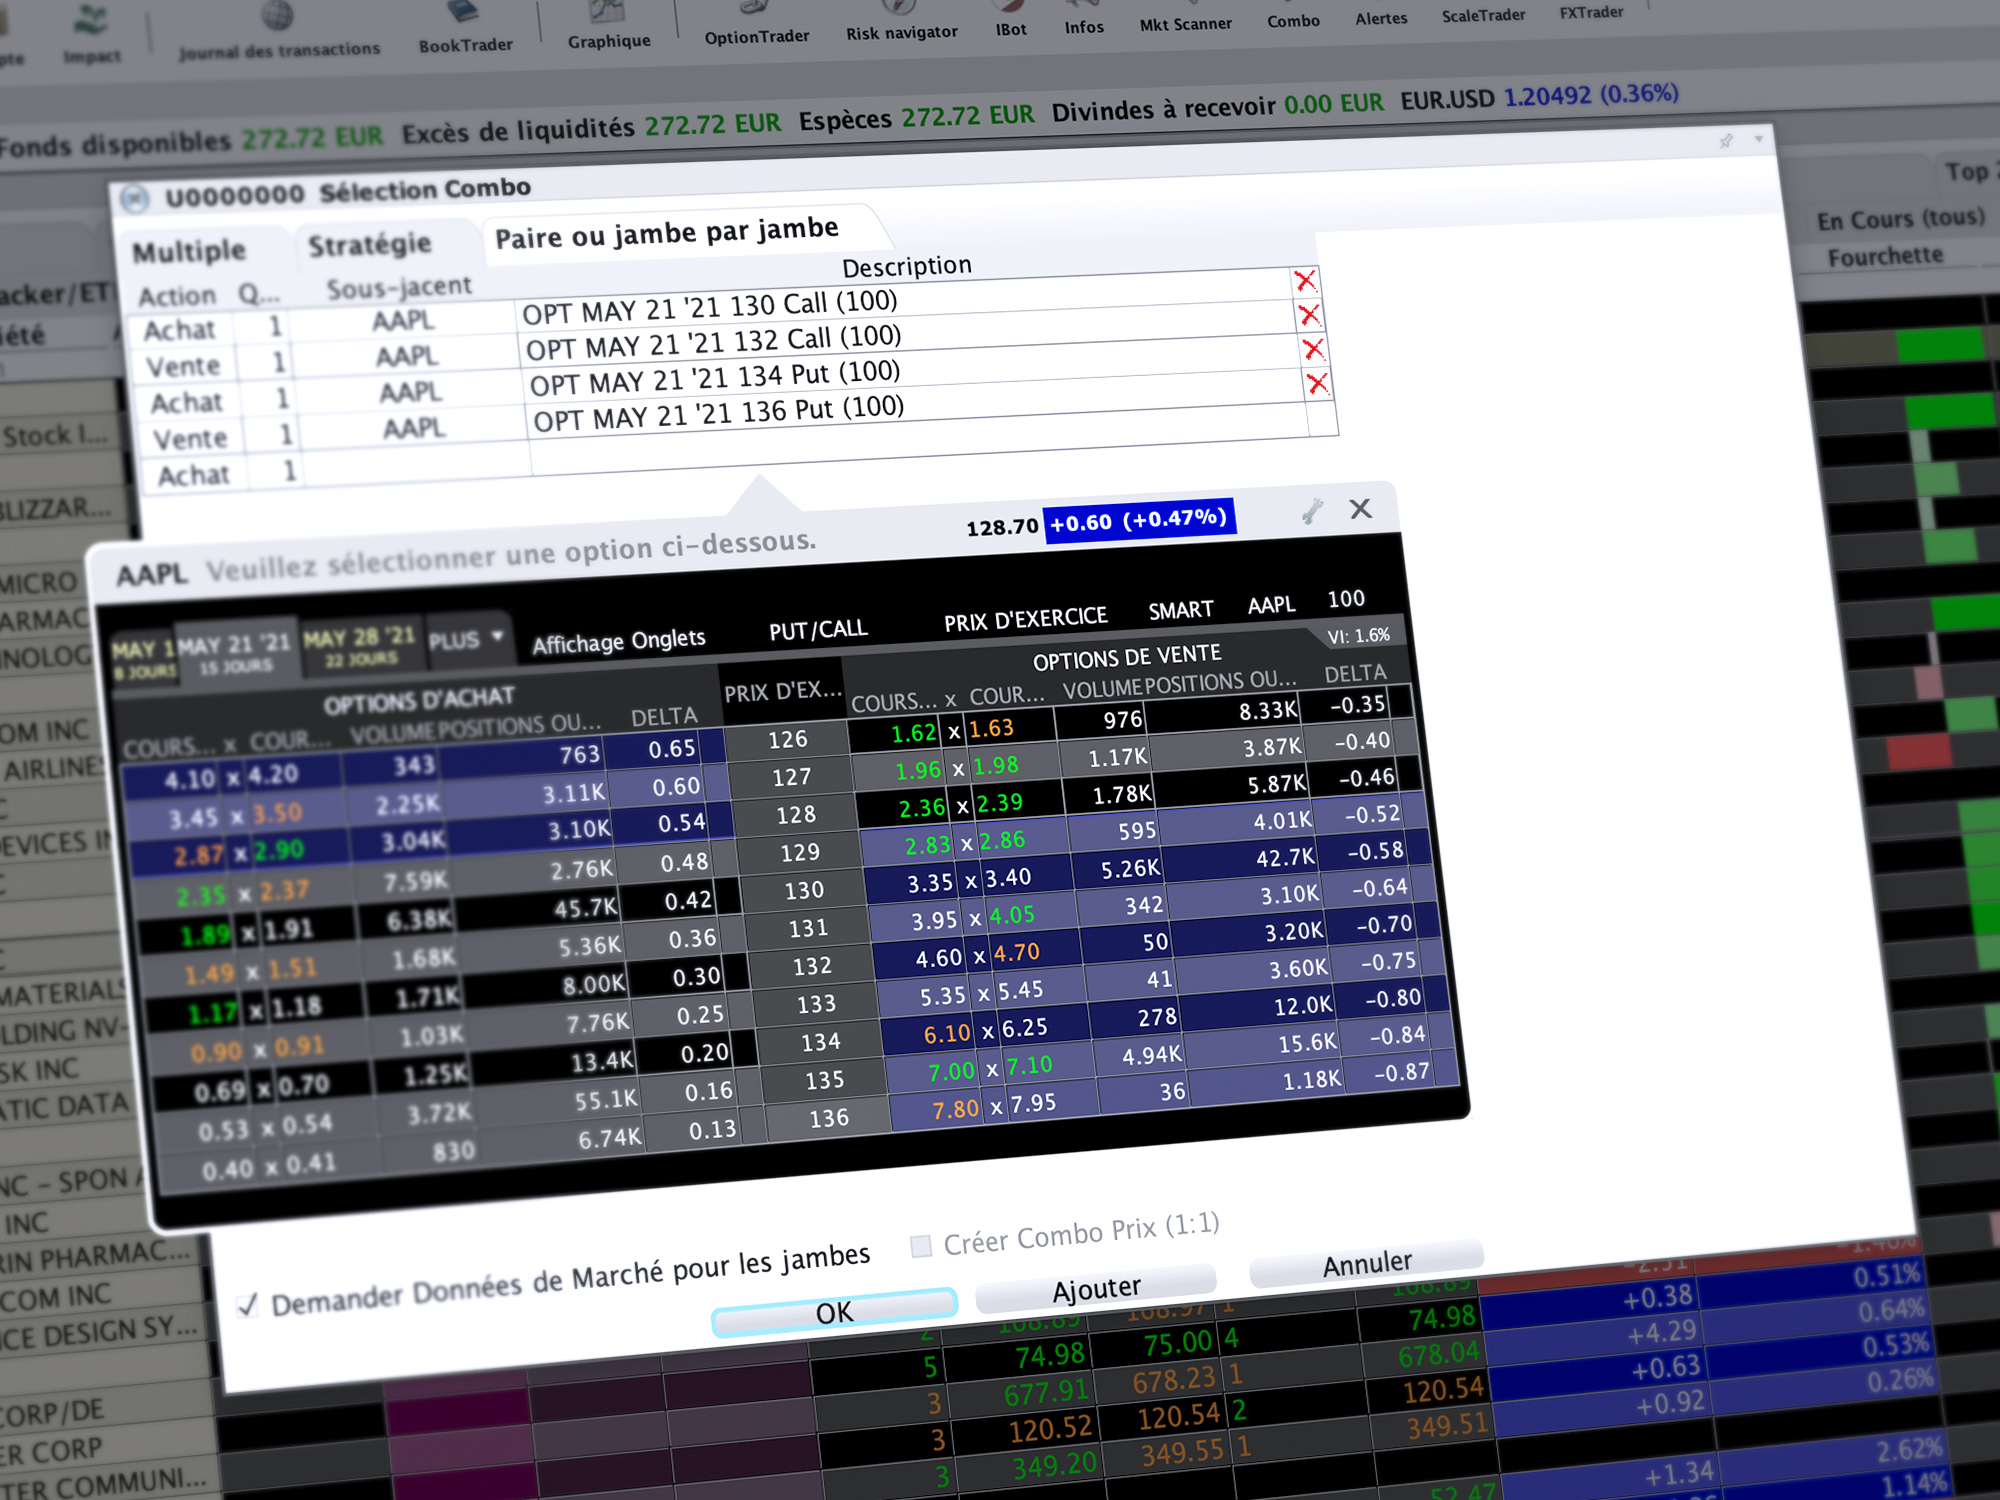This screenshot has height=1500, width=2000.
Task: Switch to the Multiple tab
Action: [189, 251]
